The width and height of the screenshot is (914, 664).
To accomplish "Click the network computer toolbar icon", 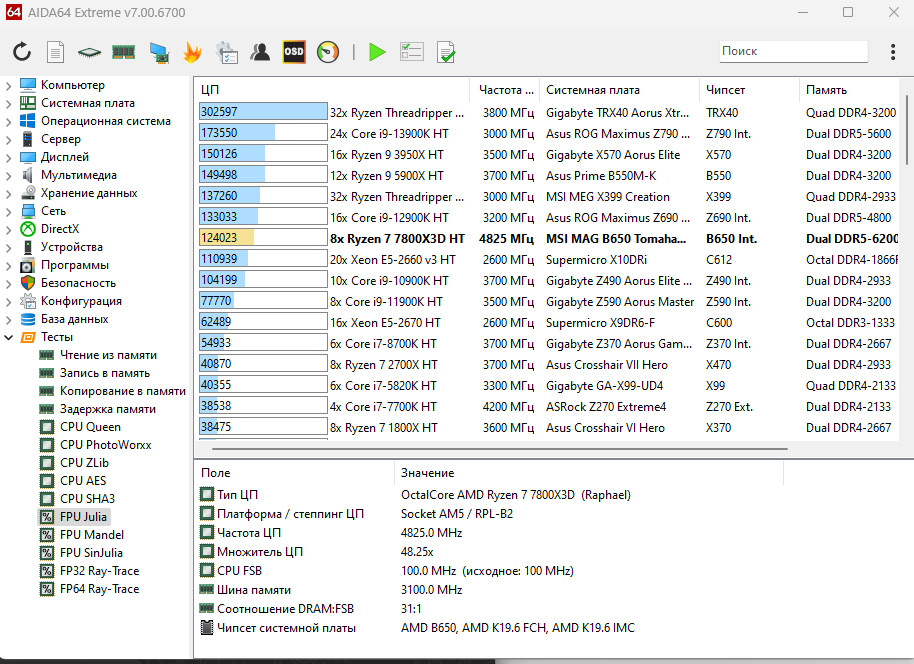I will point(159,52).
